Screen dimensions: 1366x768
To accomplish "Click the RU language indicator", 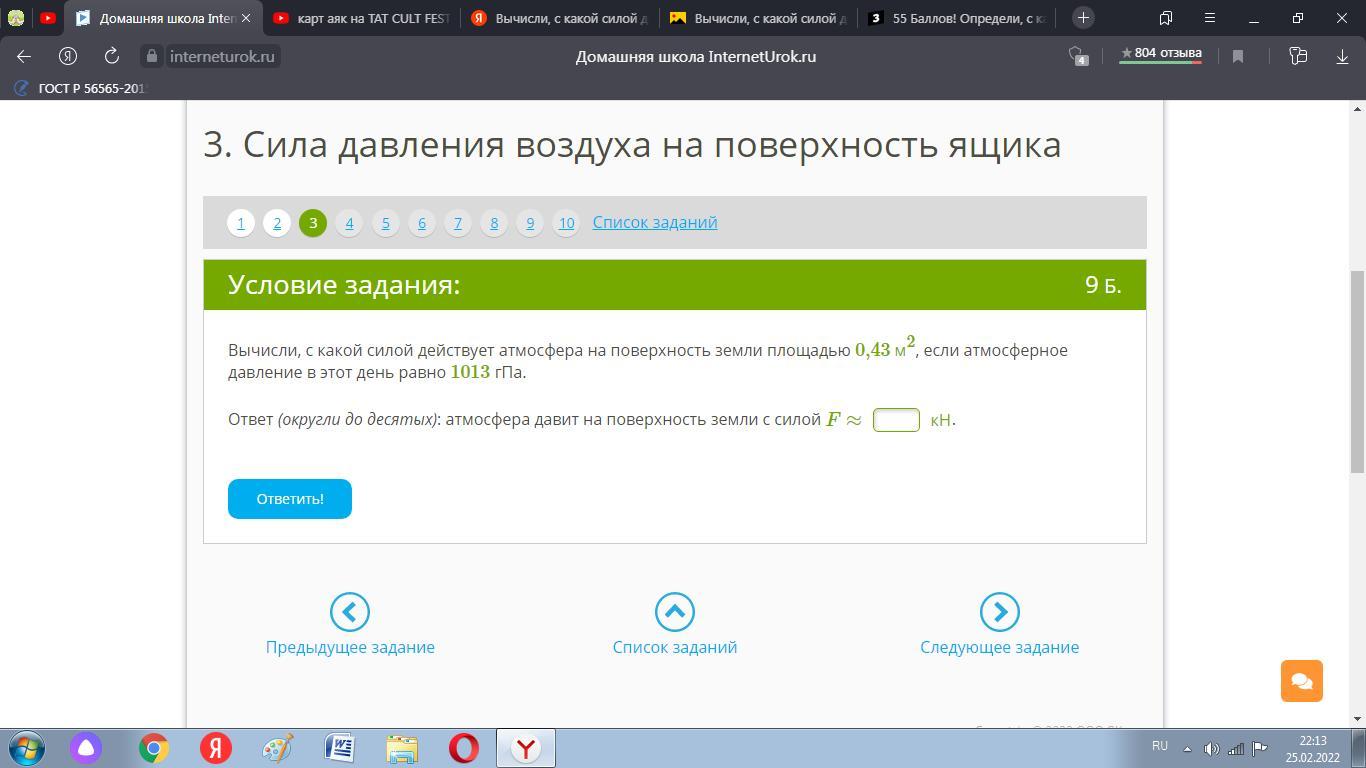I will pyautogui.click(x=1160, y=746).
